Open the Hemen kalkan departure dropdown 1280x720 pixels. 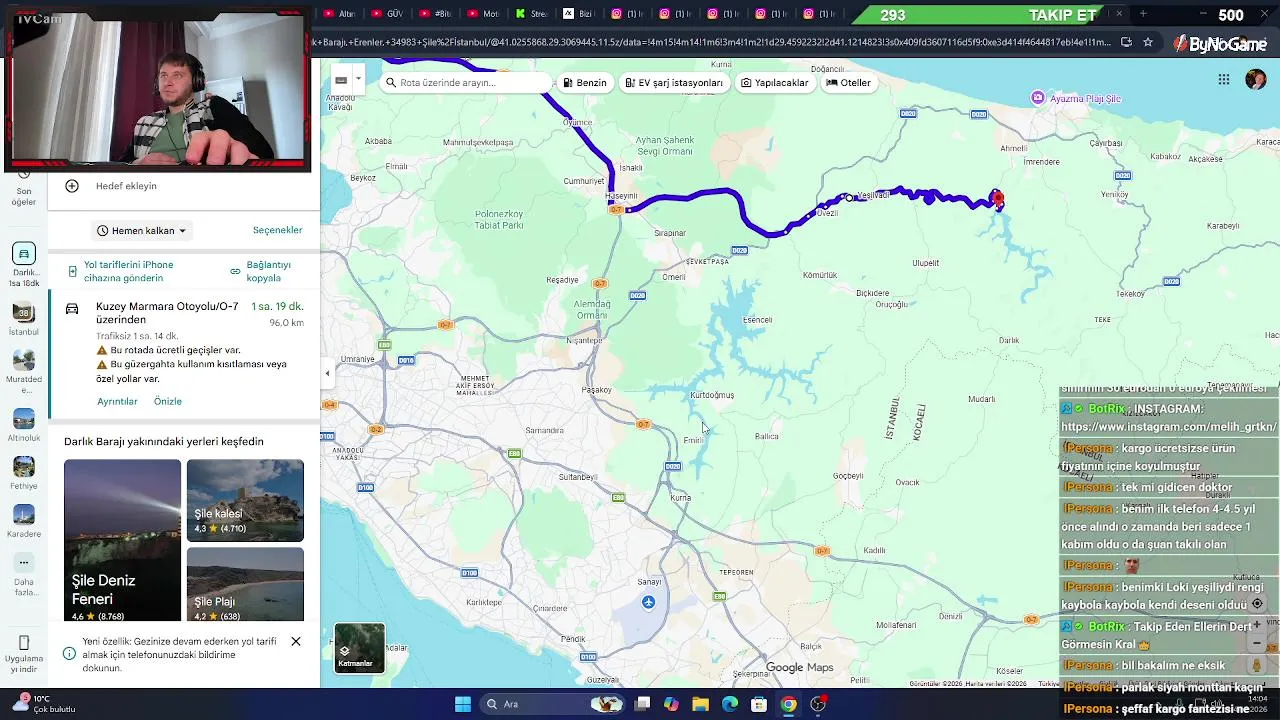pyautogui.click(x=142, y=231)
